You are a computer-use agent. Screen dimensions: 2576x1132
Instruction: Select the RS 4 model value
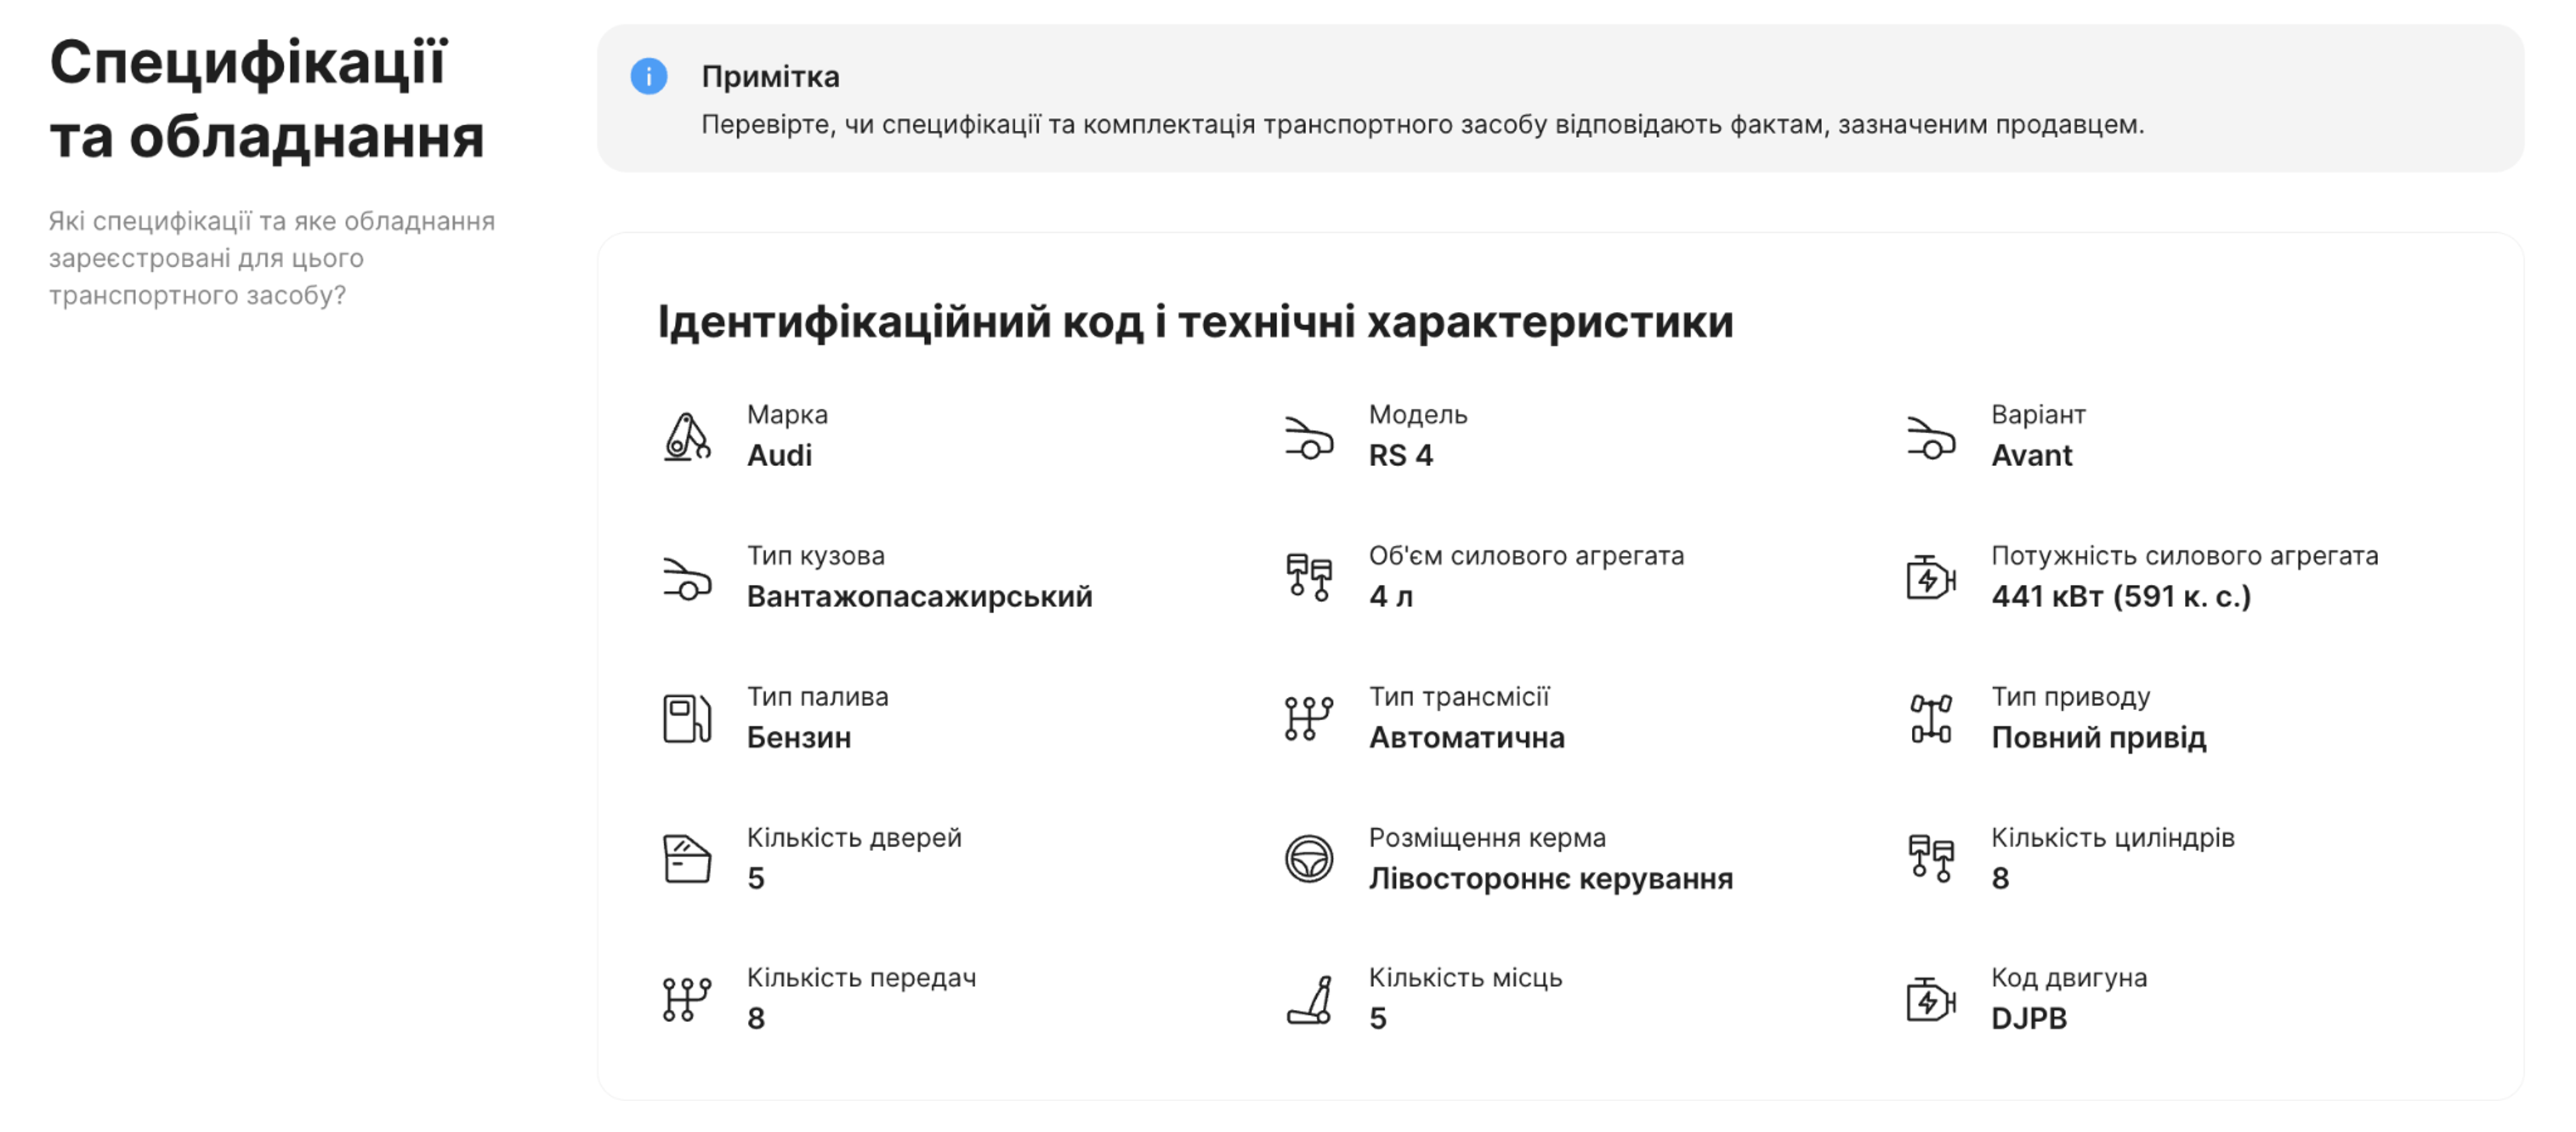pyautogui.click(x=1400, y=456)
